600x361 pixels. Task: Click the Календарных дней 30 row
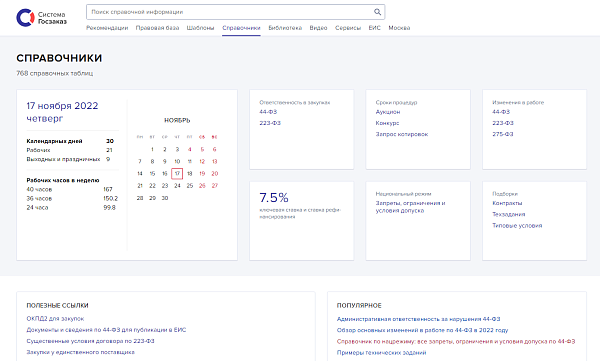tap(70, 141)
